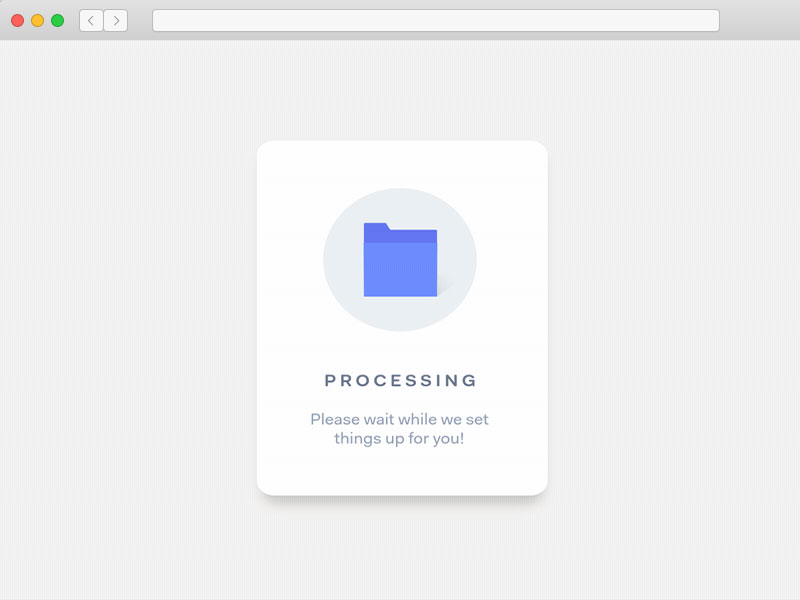
Task: Maximize the window with the green button
Action: click(57, 21)
